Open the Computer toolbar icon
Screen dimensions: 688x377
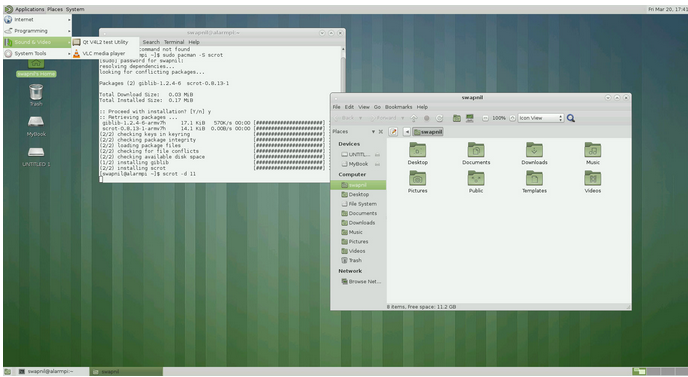[x=470, y=118]
